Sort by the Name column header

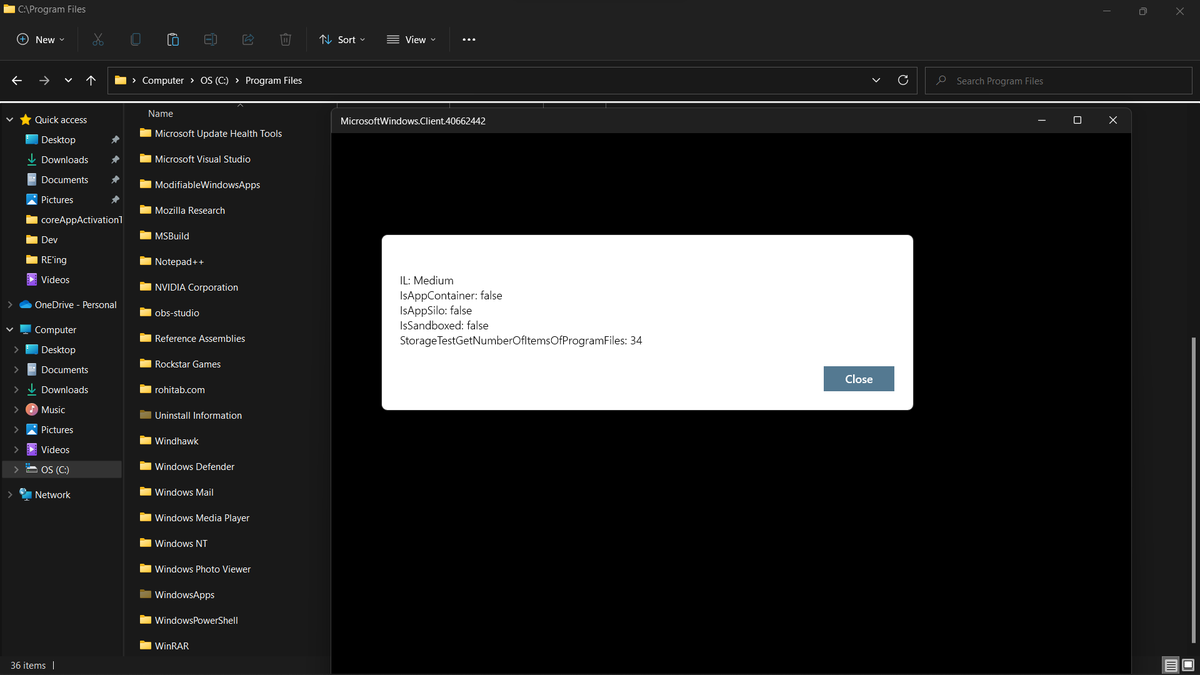(160, 114)
